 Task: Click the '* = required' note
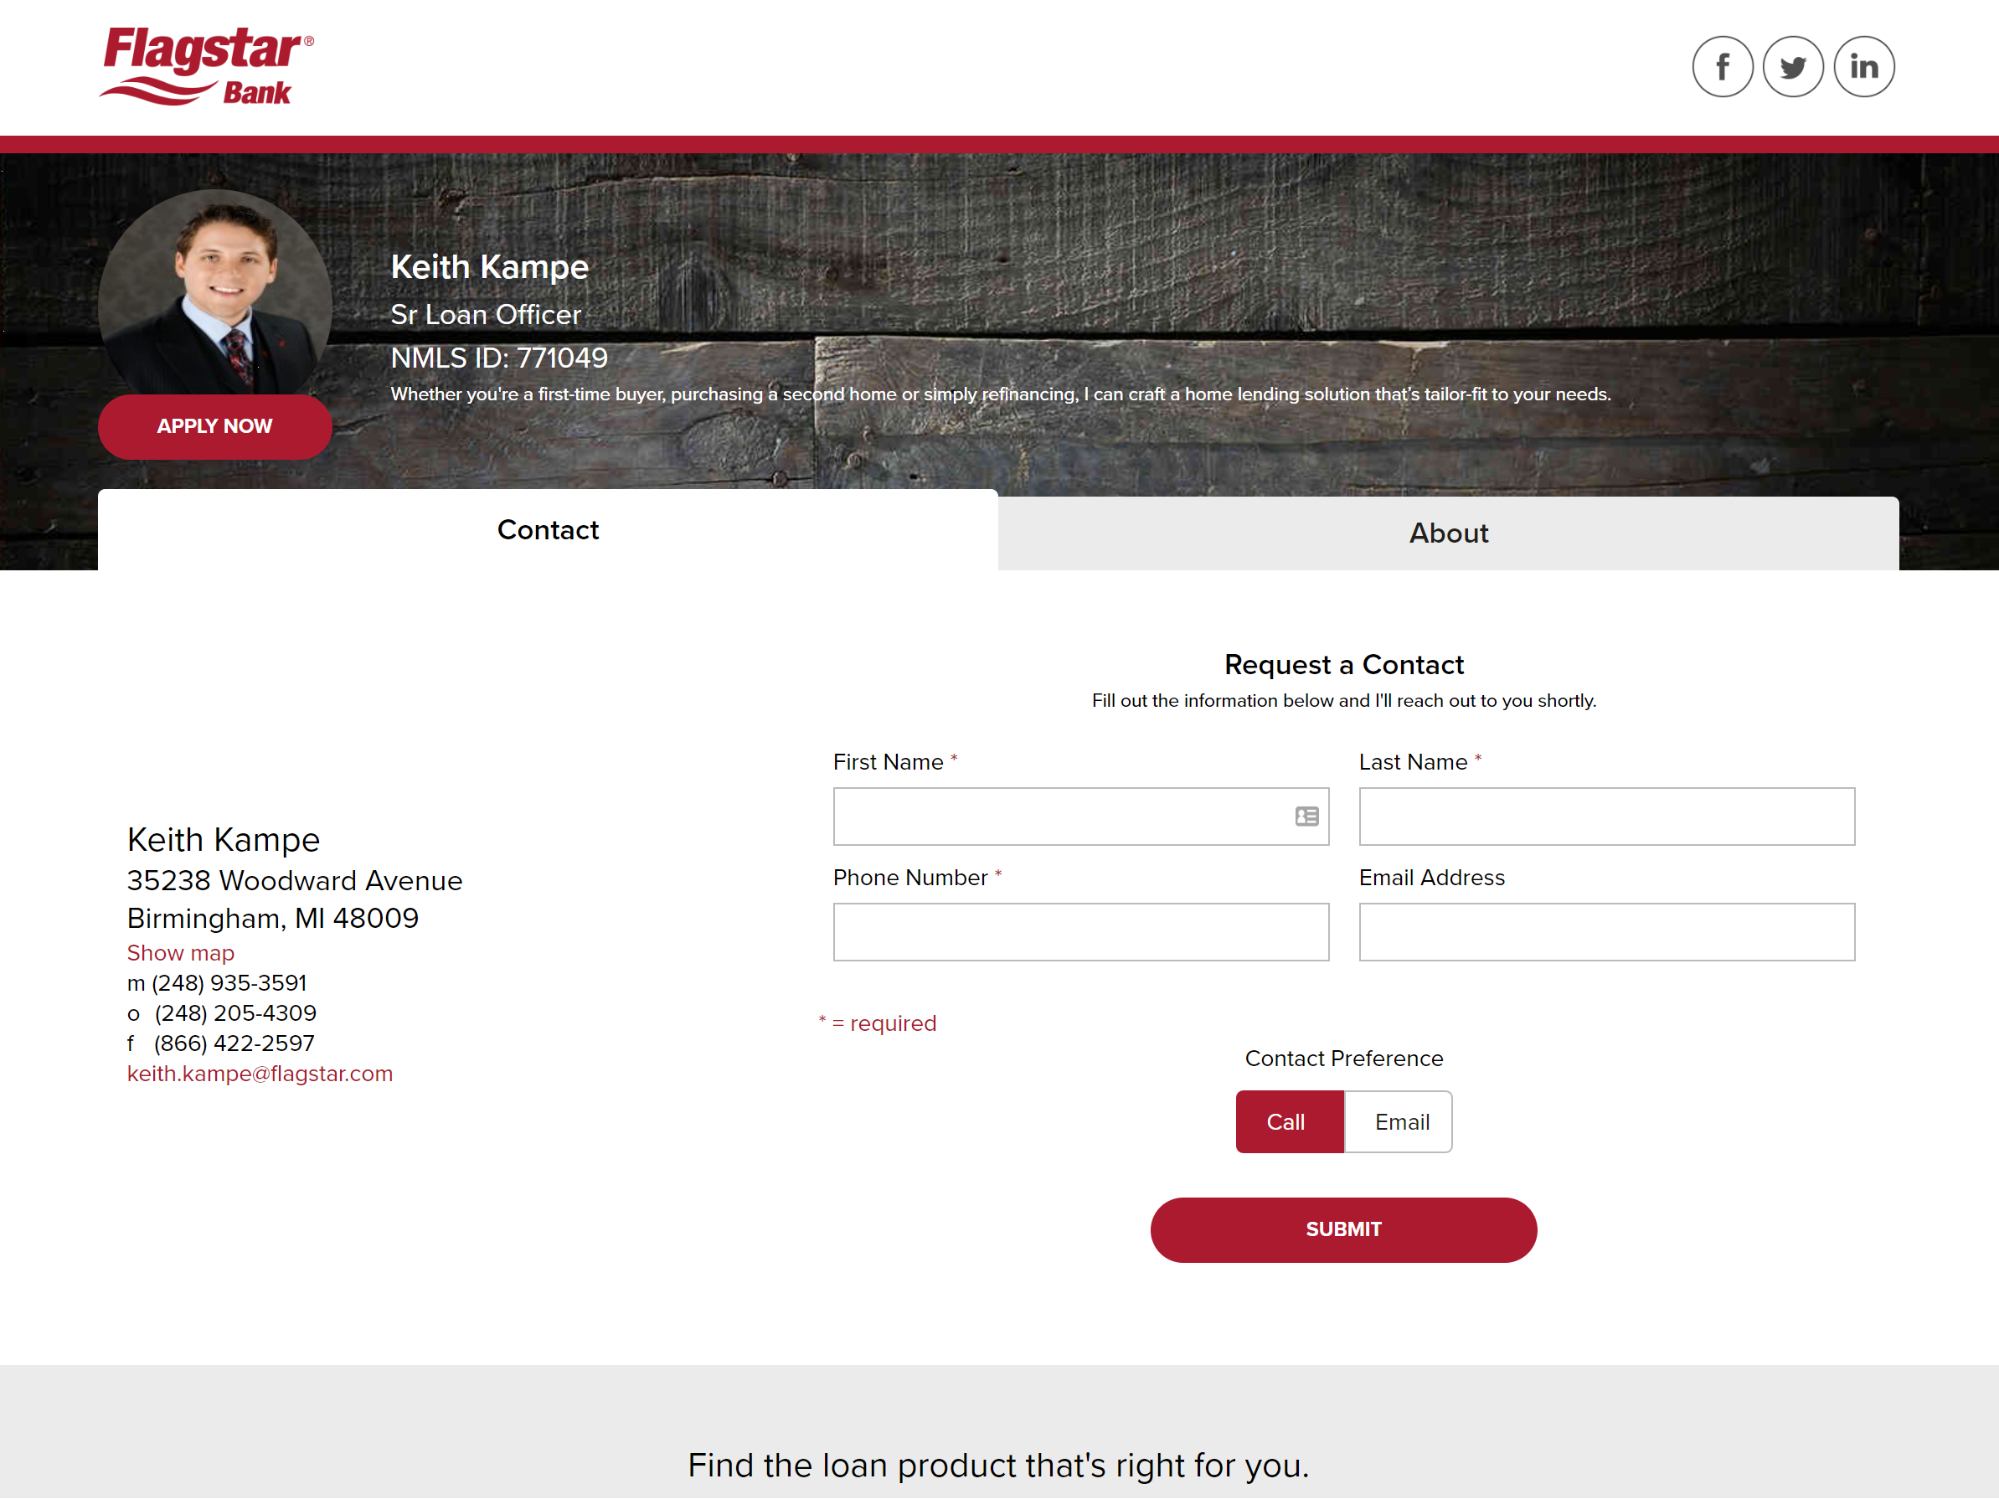tap(878, 1023)
